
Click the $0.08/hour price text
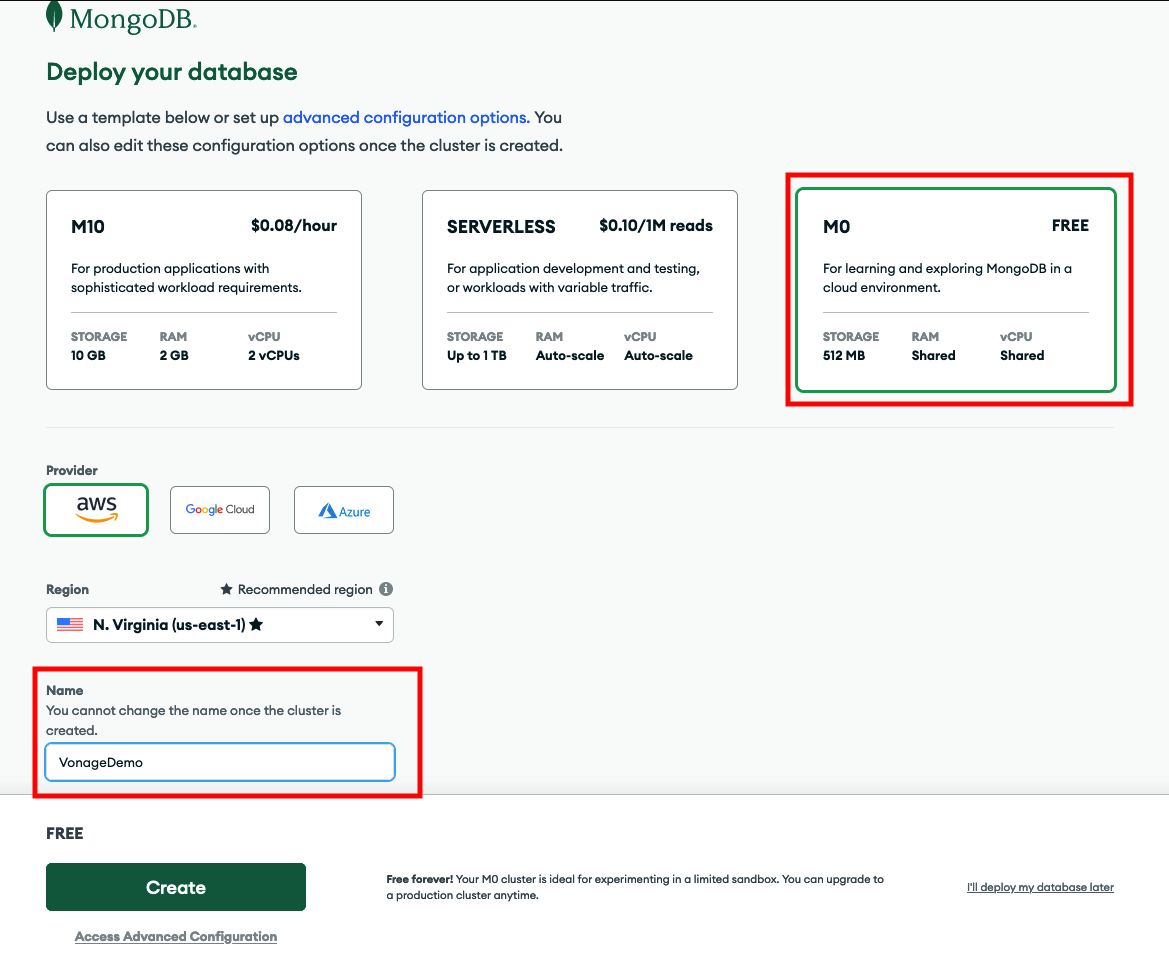coord(294,226)
